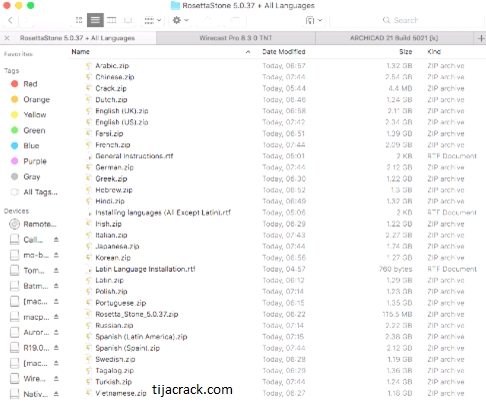Eject the Wire... volume
486x403 pixels.
pyautogui.click(x=56, y=379)
